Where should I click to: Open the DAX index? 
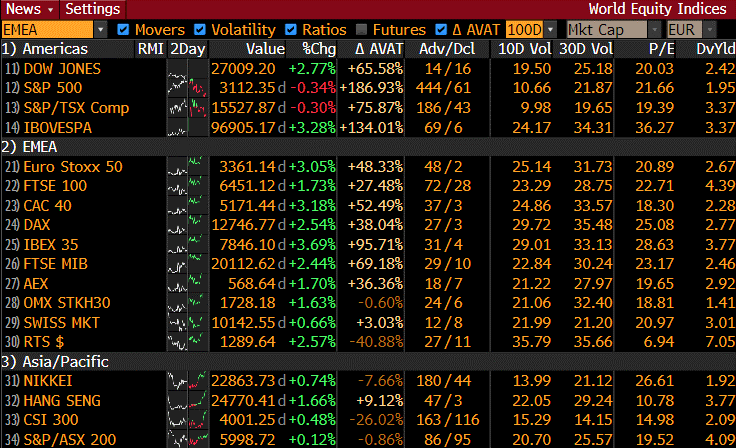click(x=37, y=225)
